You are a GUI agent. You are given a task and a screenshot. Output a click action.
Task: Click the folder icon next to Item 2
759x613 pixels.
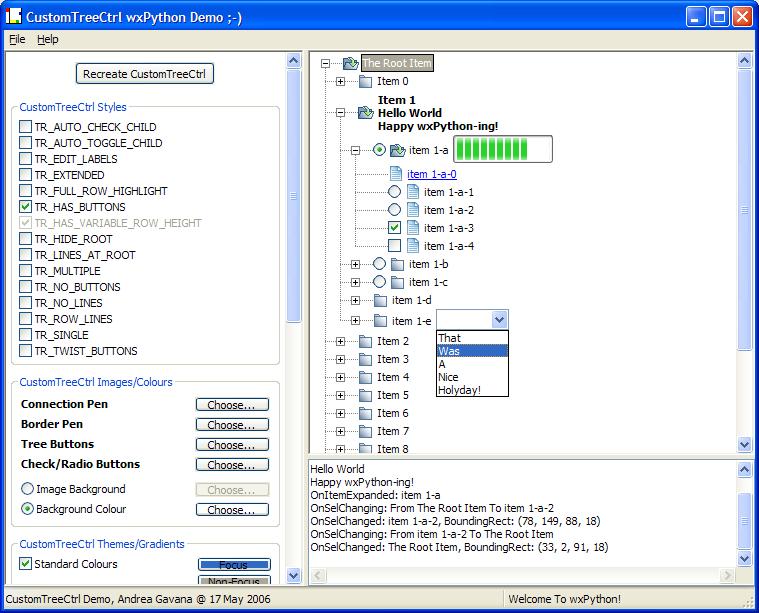(x=366, y=342)
